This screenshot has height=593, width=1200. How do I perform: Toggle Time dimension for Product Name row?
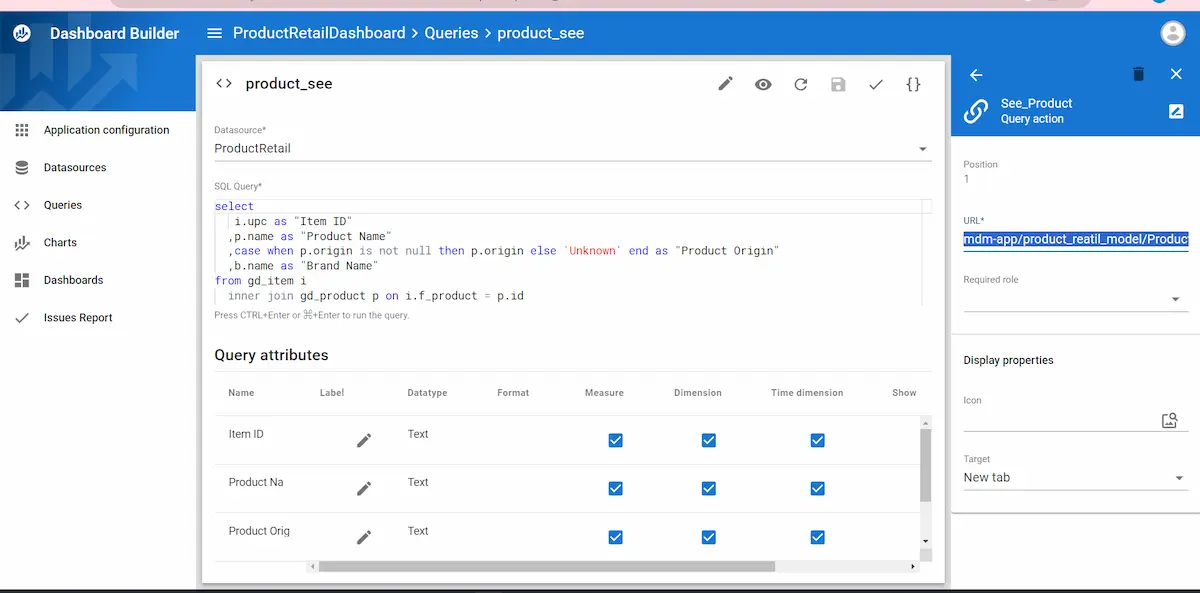pyautogui.click(x=817, y=488)
